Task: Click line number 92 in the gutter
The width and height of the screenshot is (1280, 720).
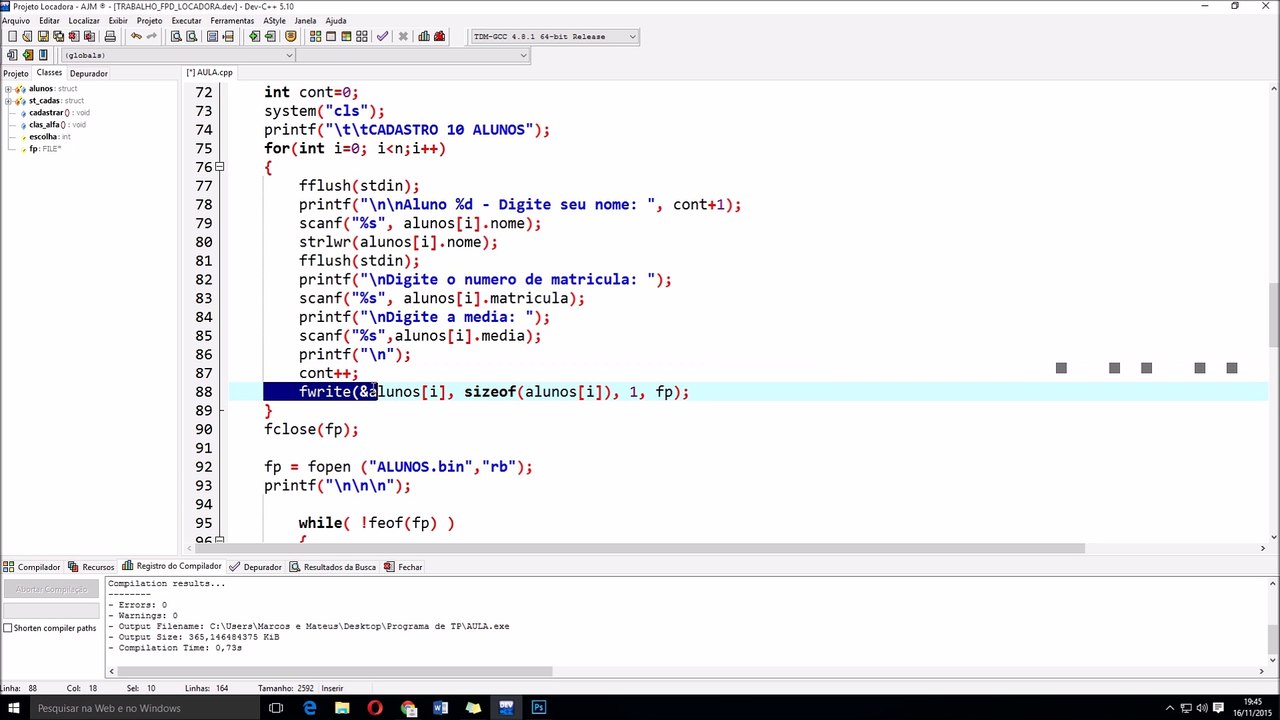Action: [x=203, y=467]
